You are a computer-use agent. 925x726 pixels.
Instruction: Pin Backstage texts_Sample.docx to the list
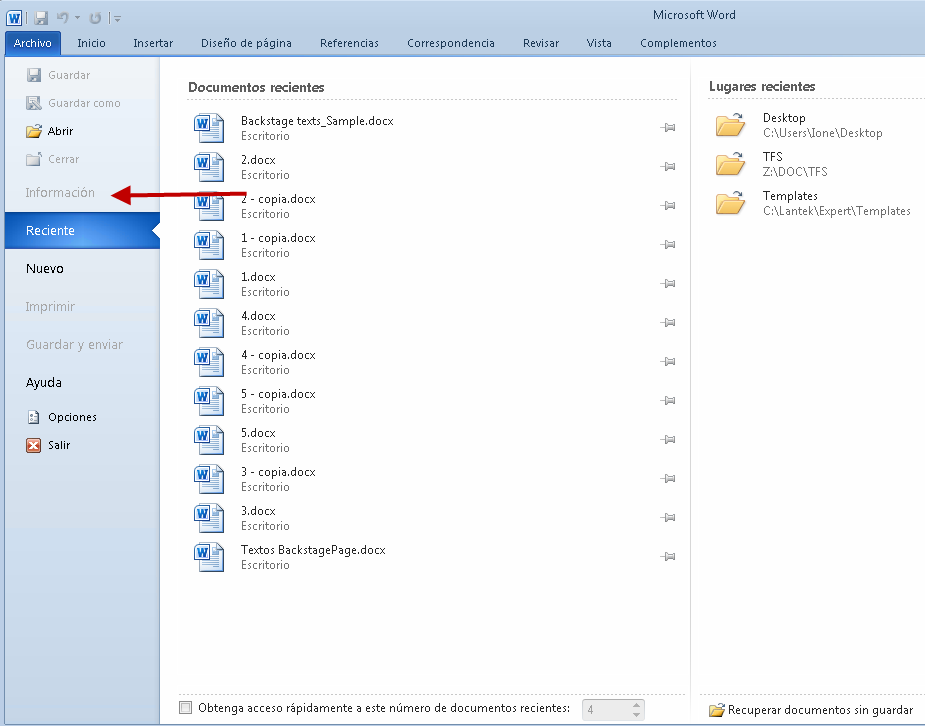coord(668,127)
